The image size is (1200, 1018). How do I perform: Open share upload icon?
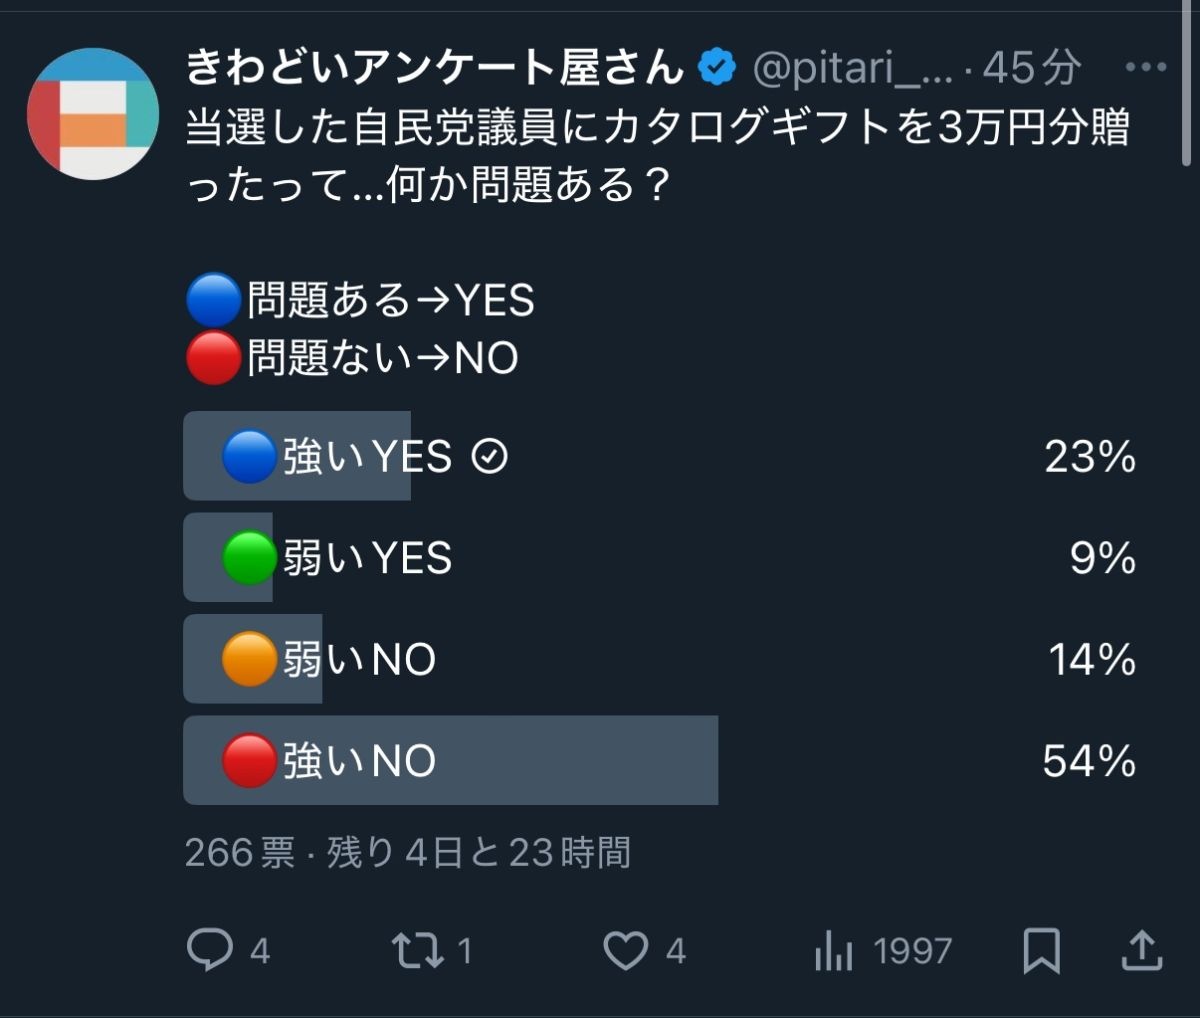click(x=1141, y=949)
